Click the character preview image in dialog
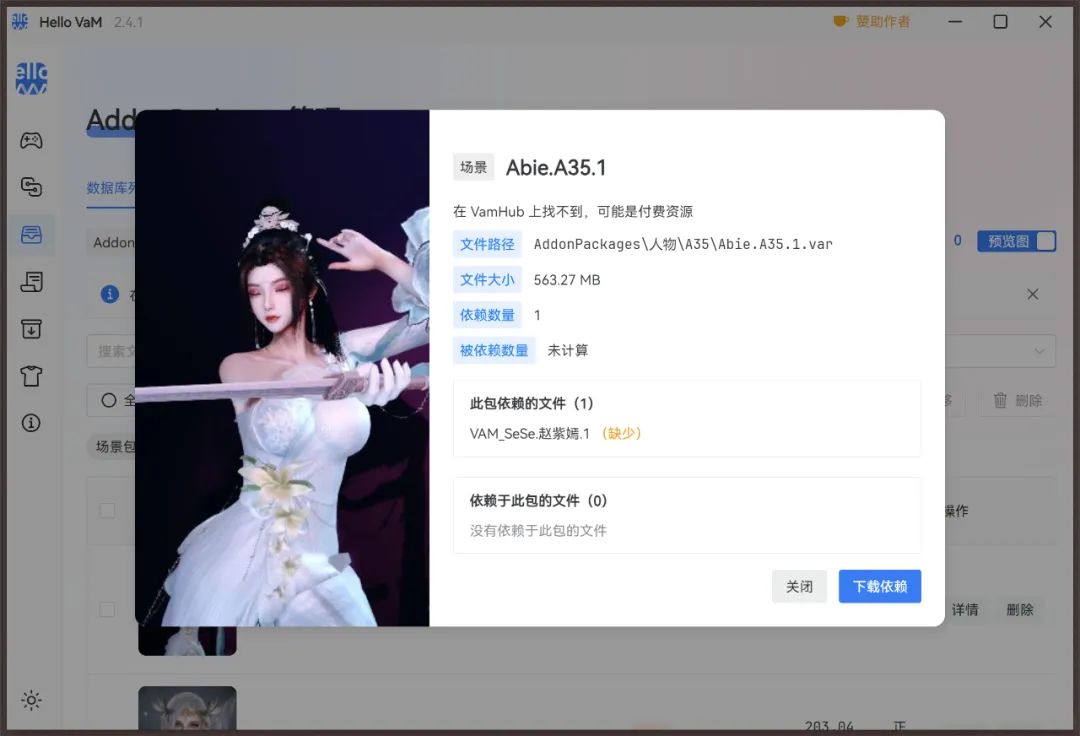 (282, 368)
